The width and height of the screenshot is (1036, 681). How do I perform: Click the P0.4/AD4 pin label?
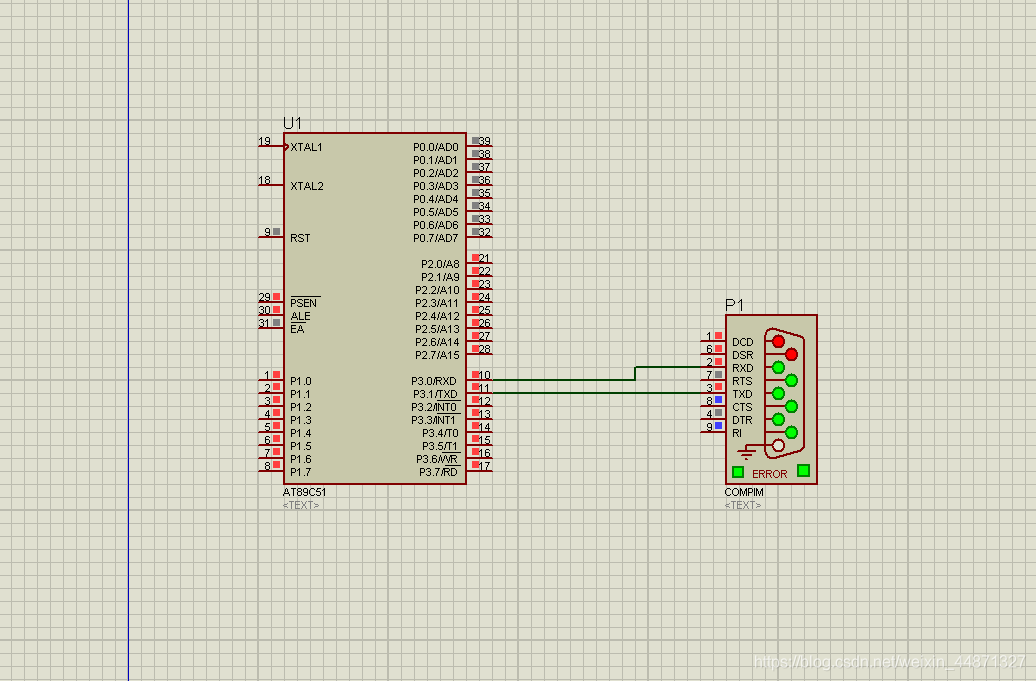tap(435, 199)
